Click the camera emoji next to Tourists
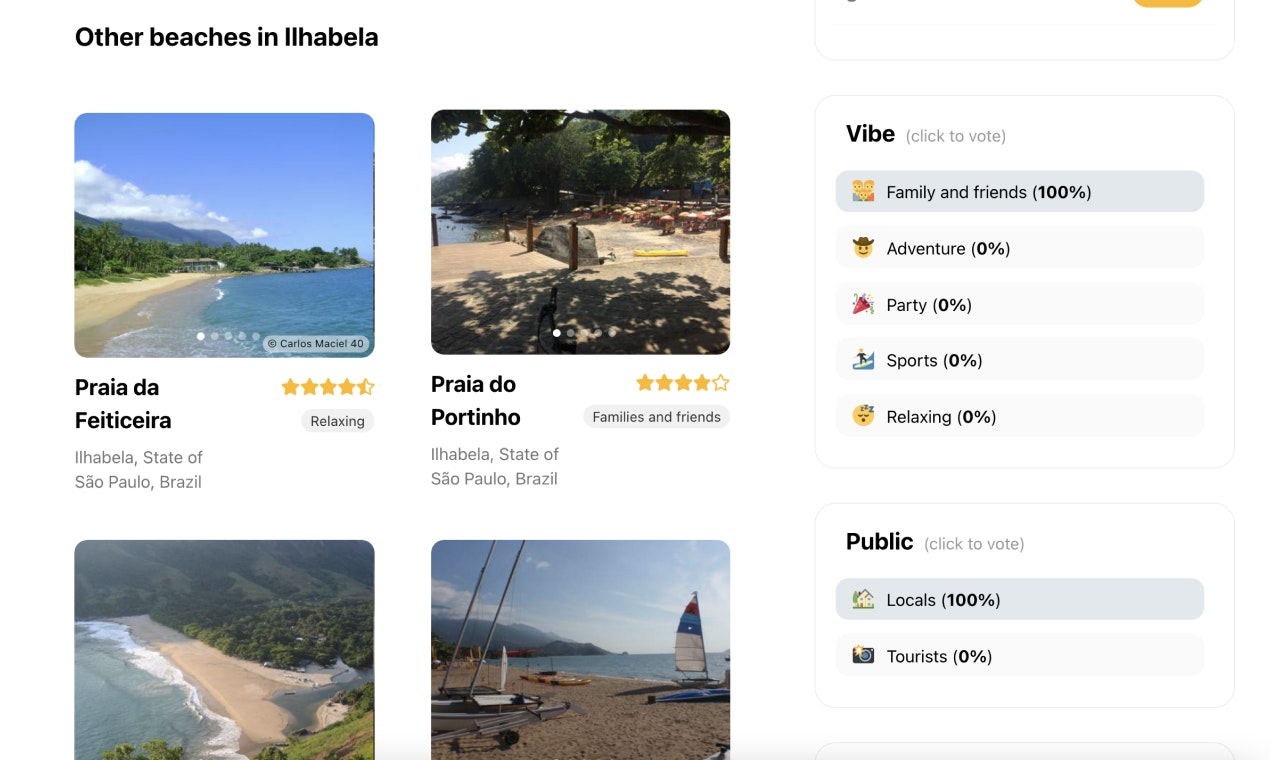Screen dimensions: 1270x760 (864, 655)
